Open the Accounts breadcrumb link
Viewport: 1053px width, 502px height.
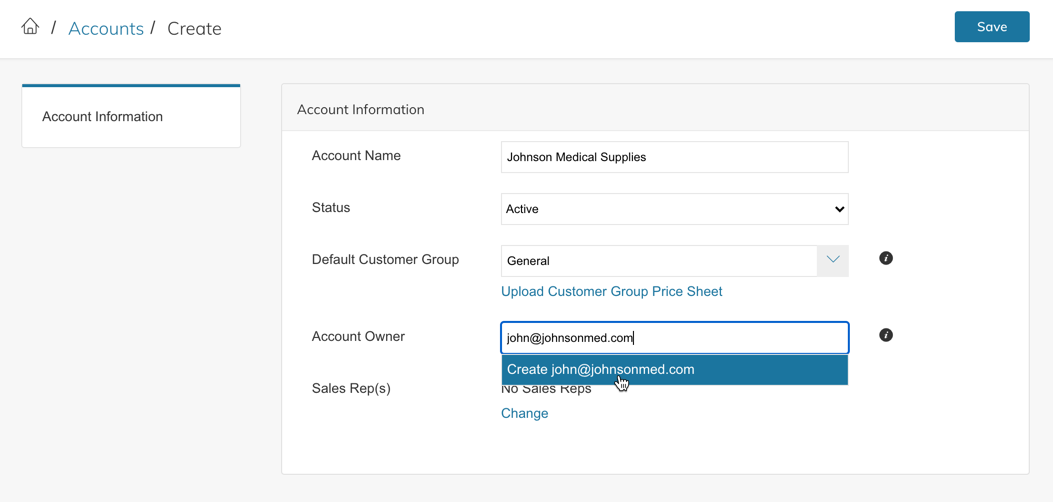point(105,28)
